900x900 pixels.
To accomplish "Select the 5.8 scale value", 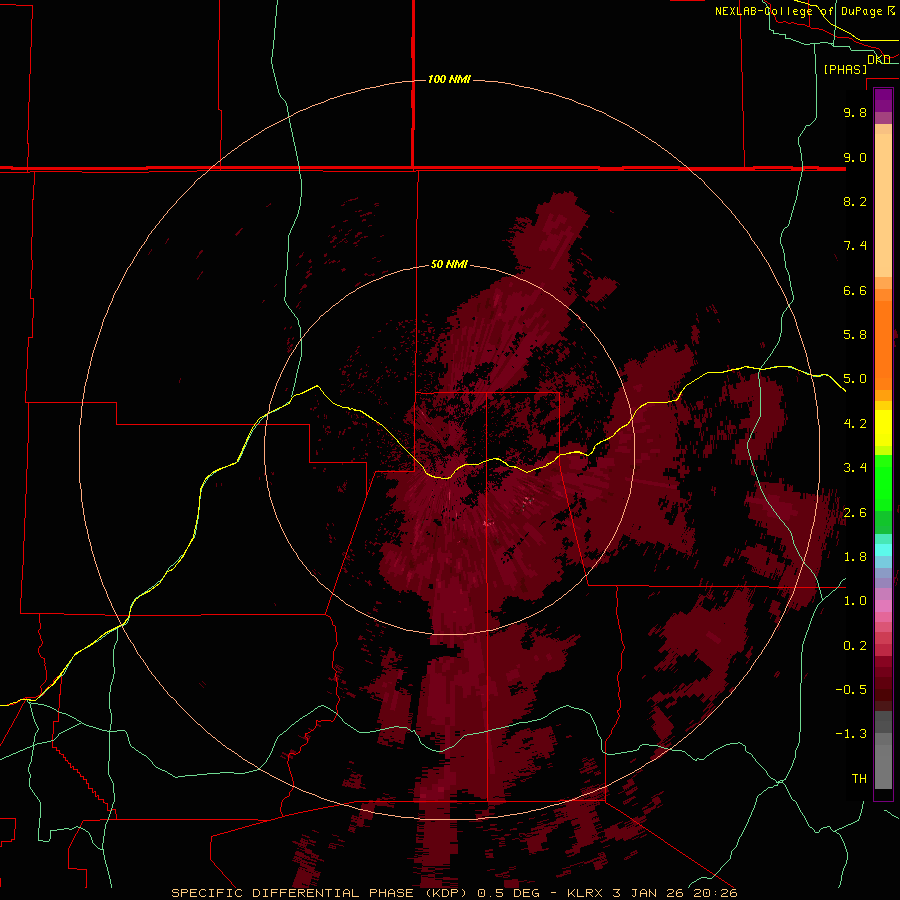I will point(855,335).
